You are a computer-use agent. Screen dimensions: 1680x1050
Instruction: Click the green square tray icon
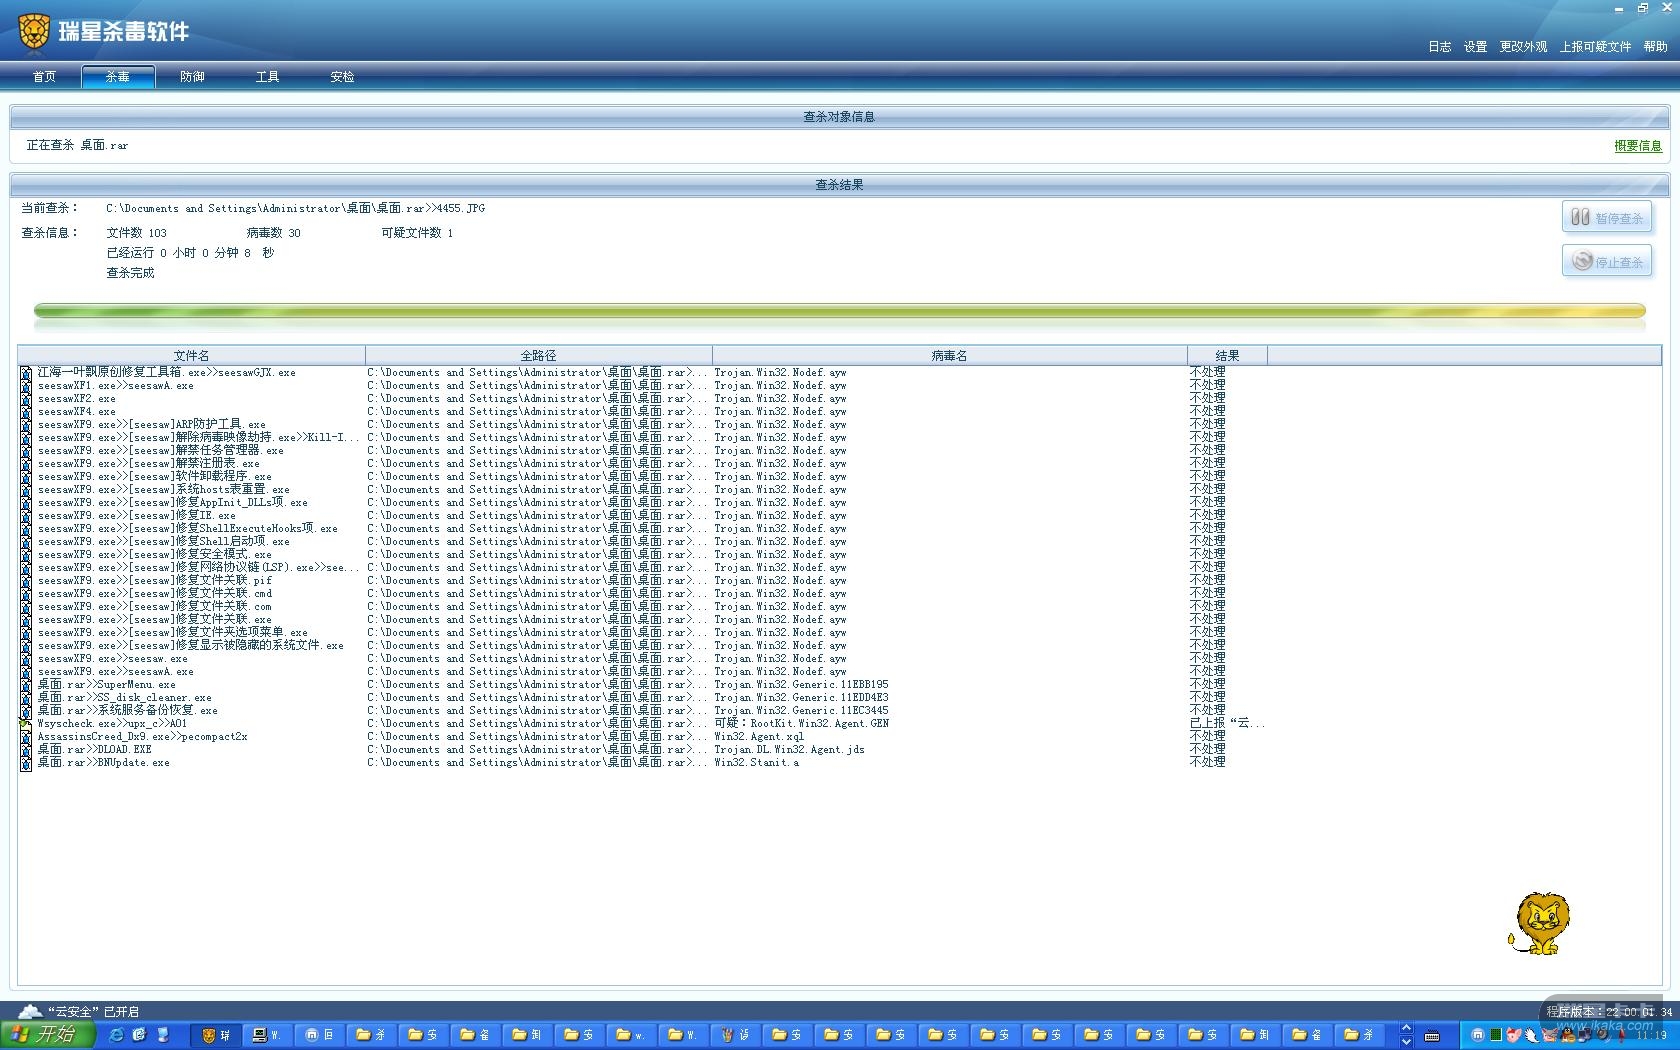pyautogui.click(x=1496, y=1035)
